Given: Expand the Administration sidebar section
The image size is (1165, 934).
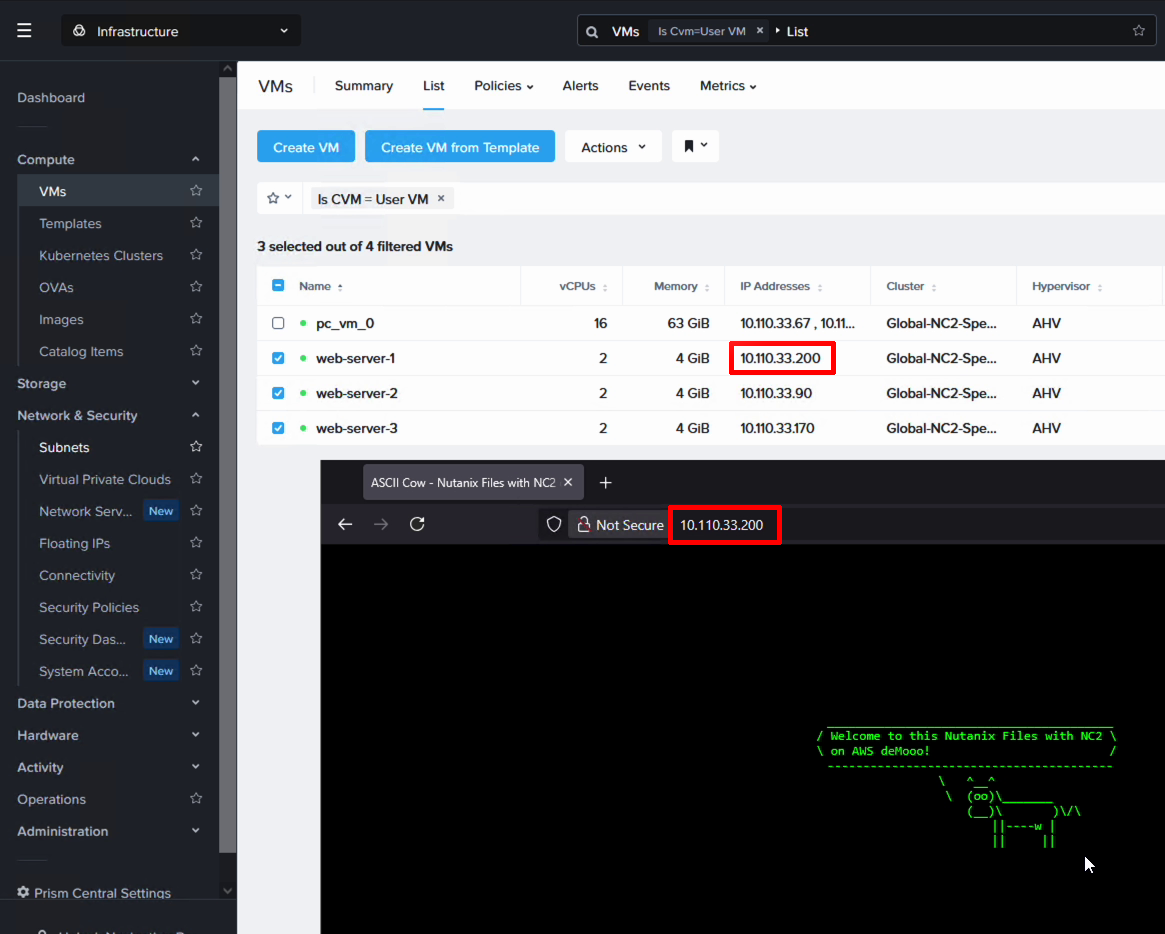Looking at the screenshot, I should click(195, 830).
